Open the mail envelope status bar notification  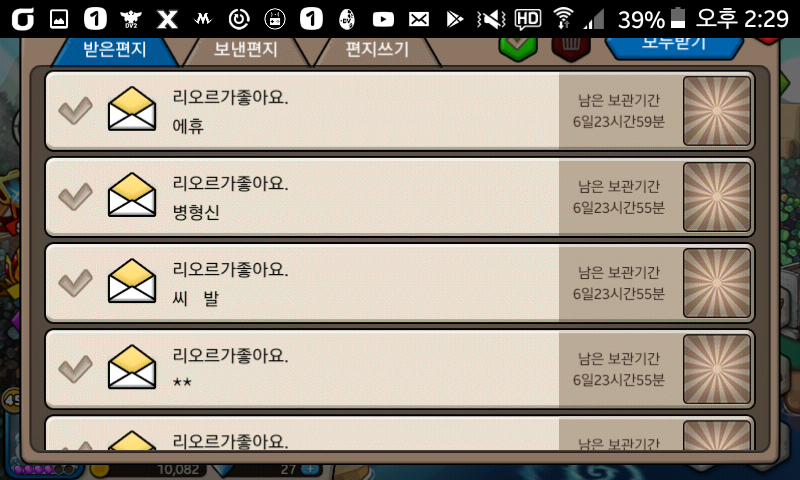419,19
